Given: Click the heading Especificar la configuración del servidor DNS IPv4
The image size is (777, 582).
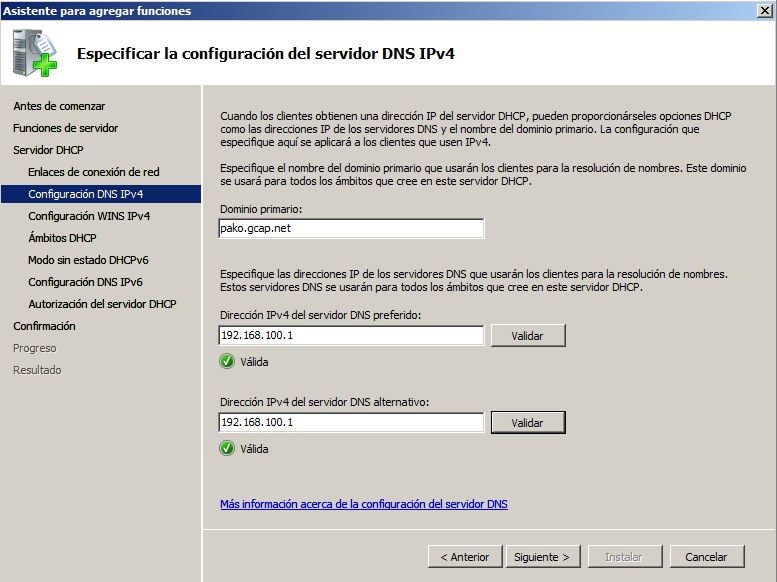Looking at the screenshot, I should point(266,54).
